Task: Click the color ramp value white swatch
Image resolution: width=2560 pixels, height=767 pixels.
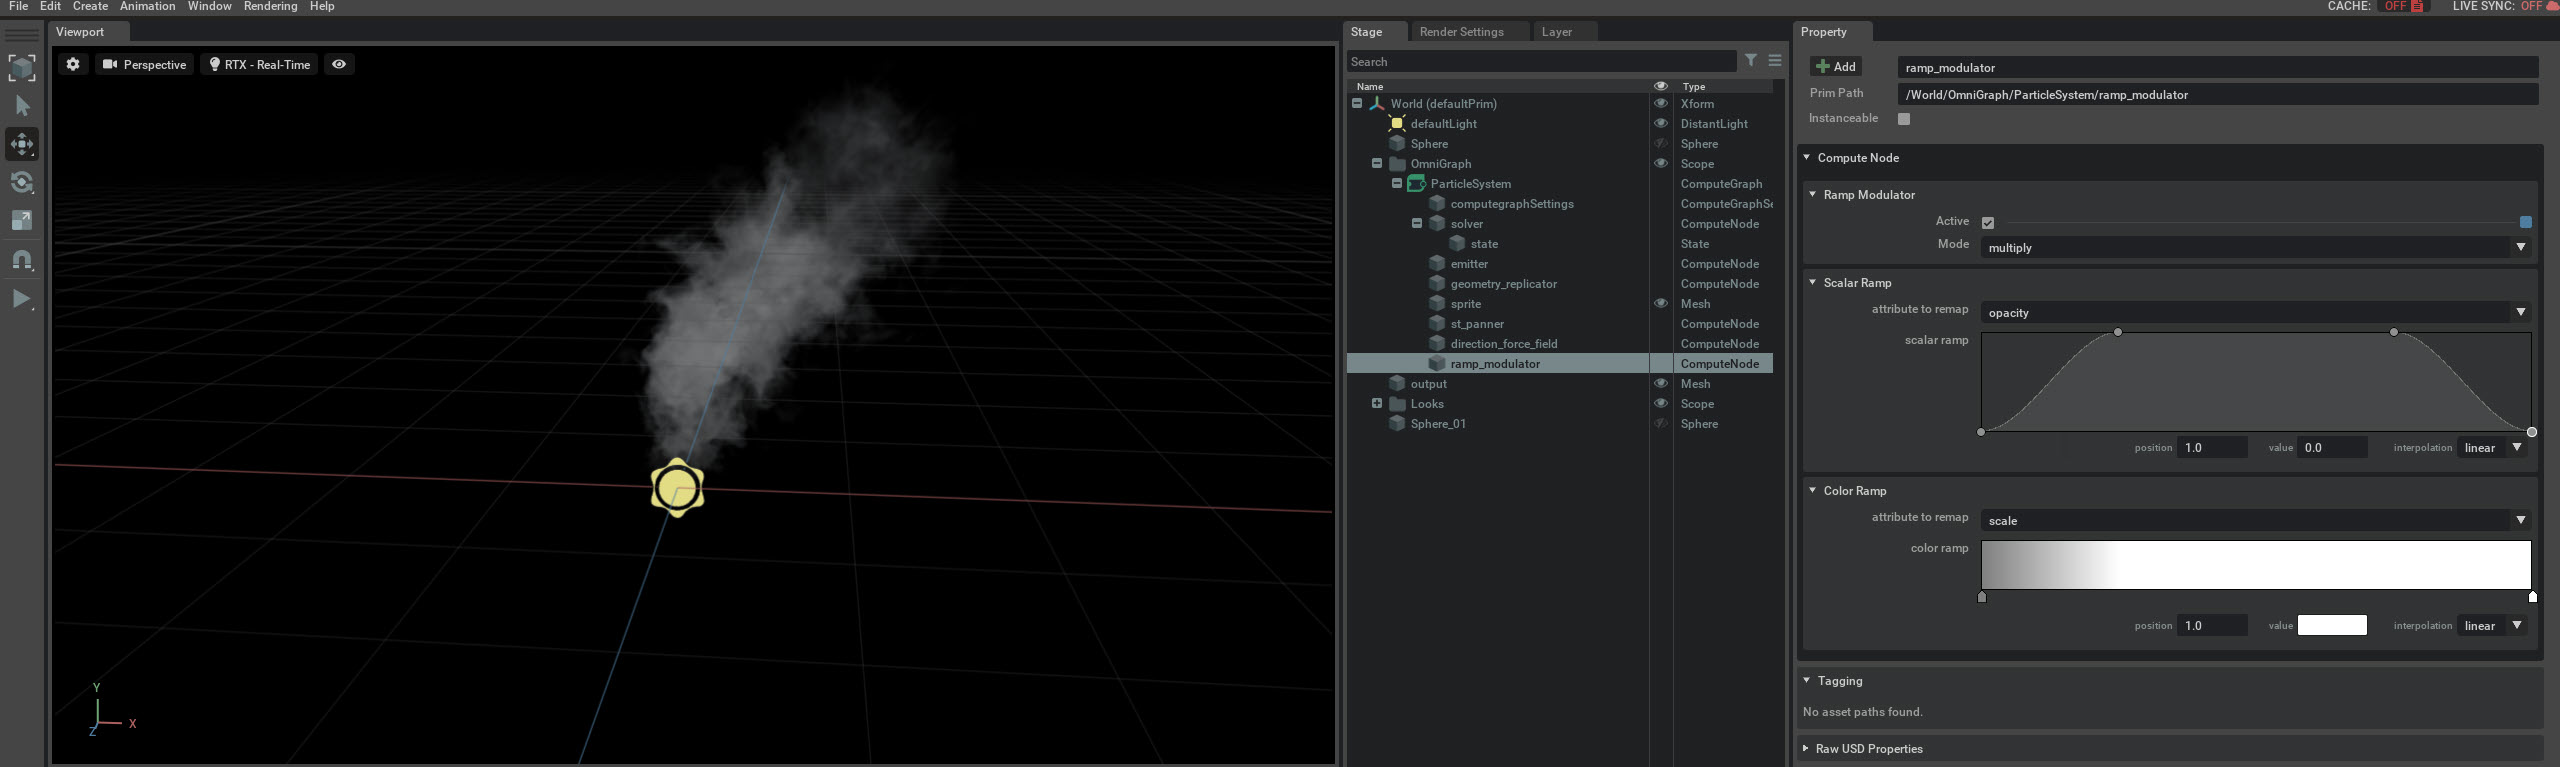Action: (x=2332, y=625)
